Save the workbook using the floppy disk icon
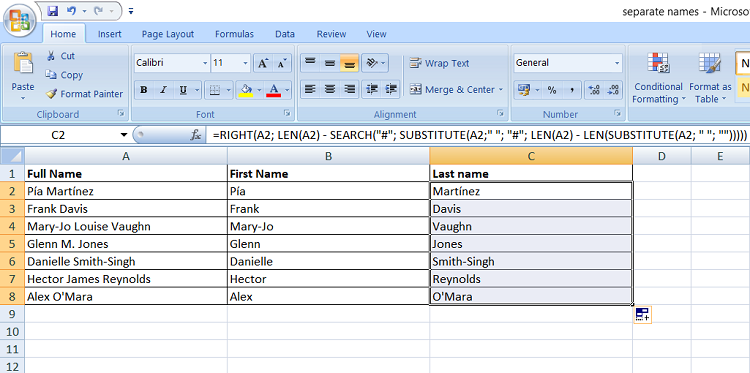This screenshot has height=373, width=750. [53, 10]
